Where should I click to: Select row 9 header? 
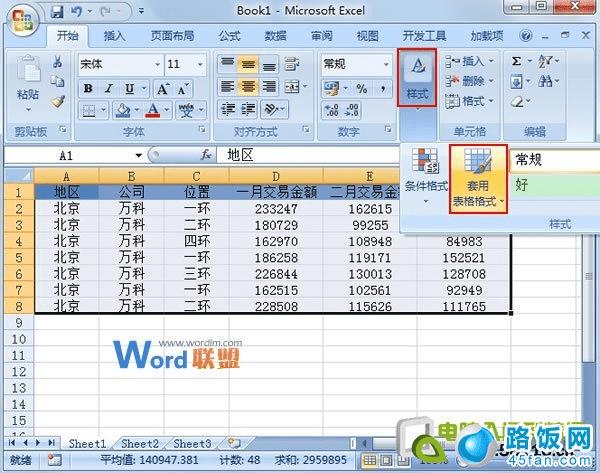19,323
